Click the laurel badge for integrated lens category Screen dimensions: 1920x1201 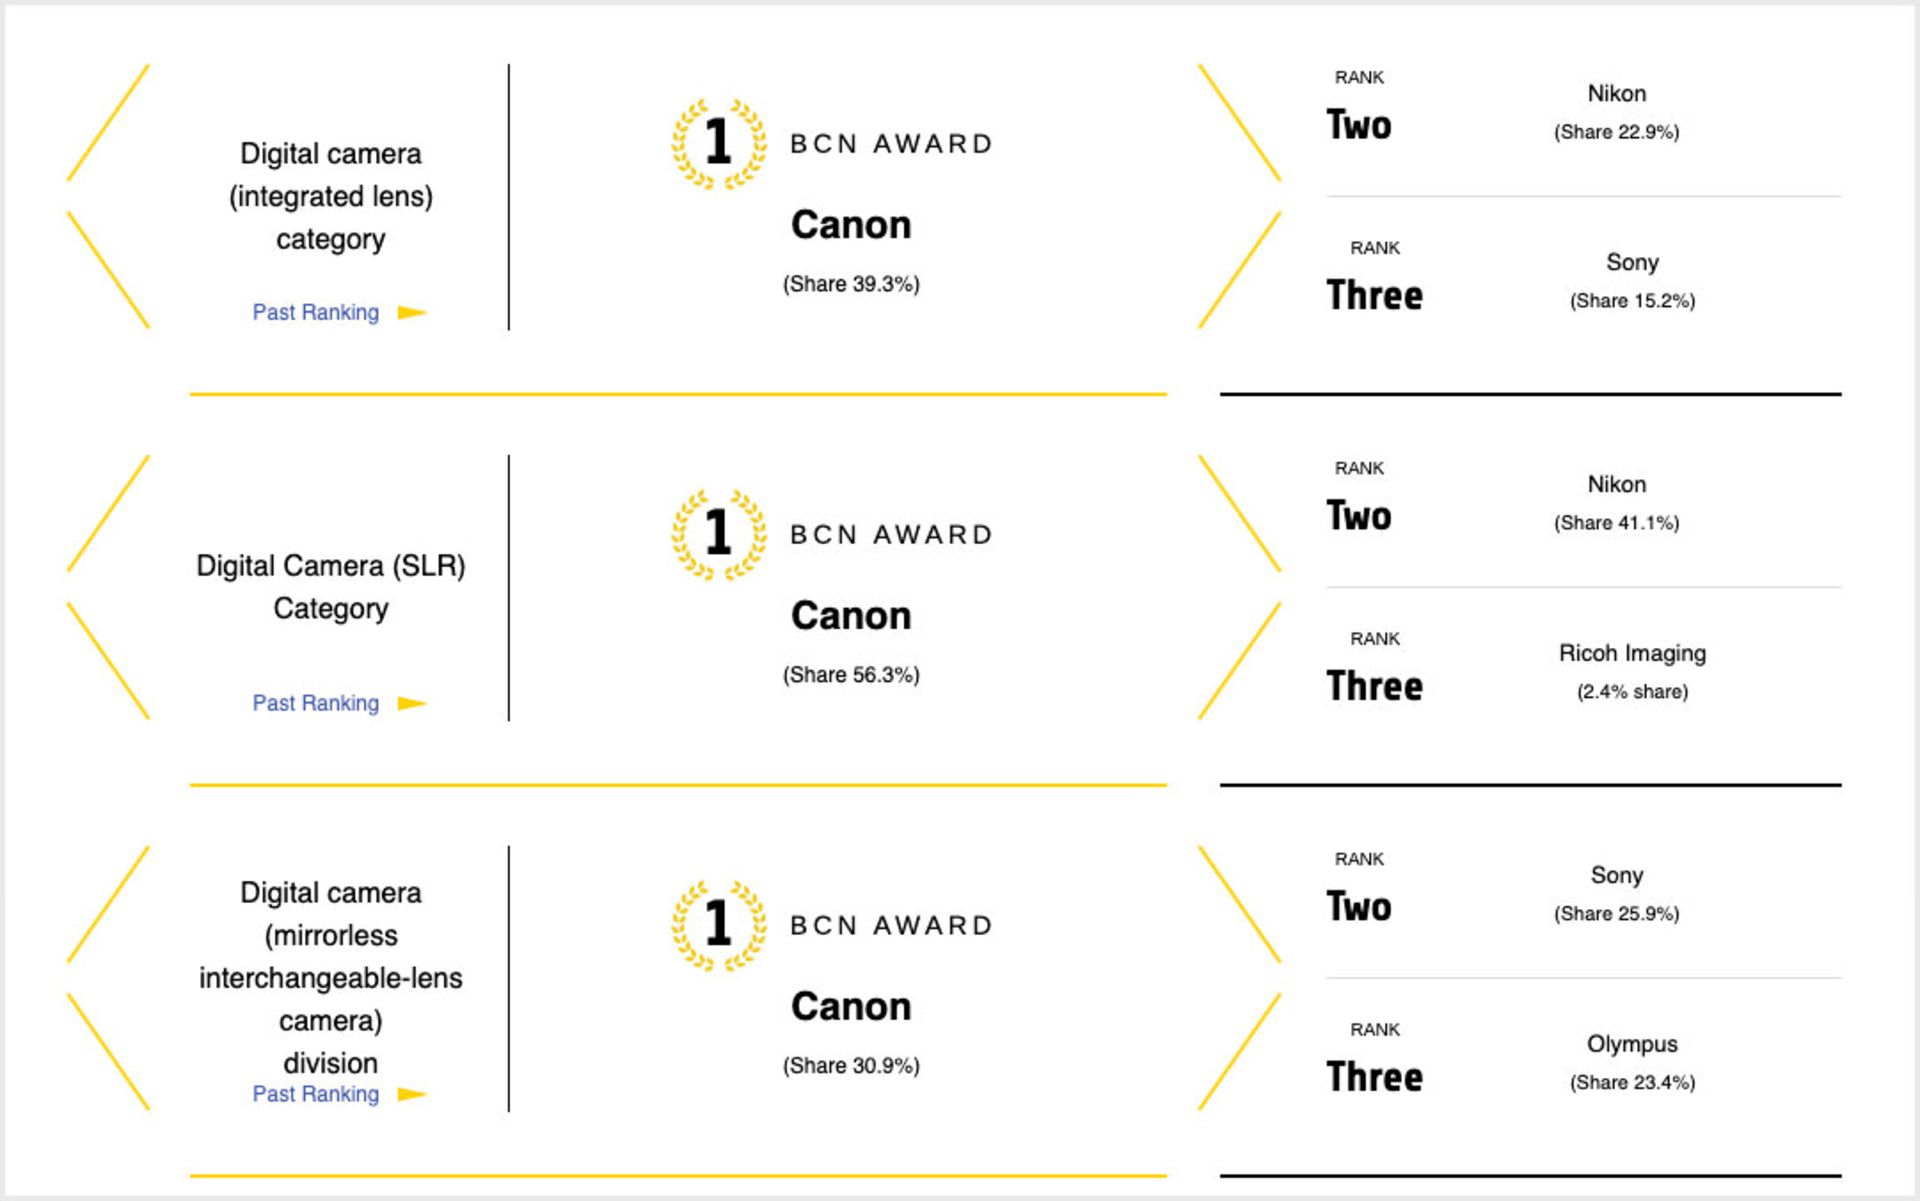718,143
